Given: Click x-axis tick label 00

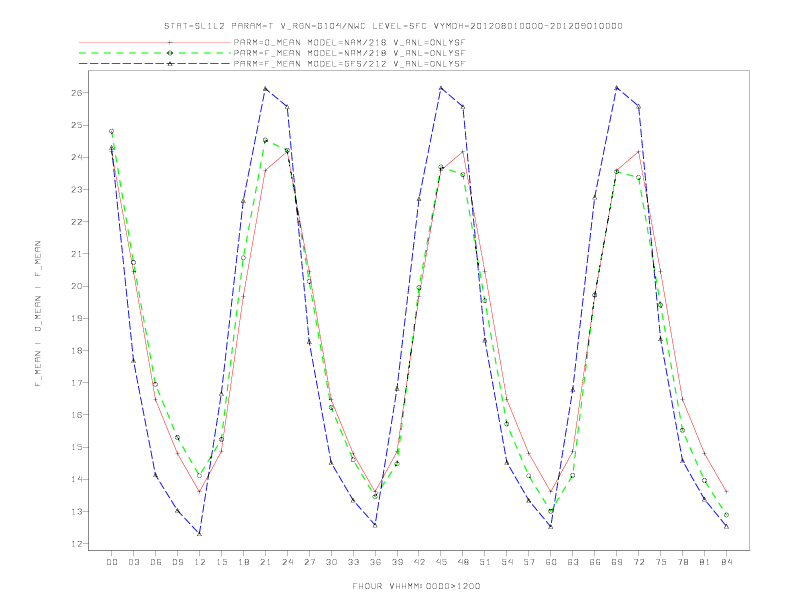Looking at the screenshot, I should [112, 562].
